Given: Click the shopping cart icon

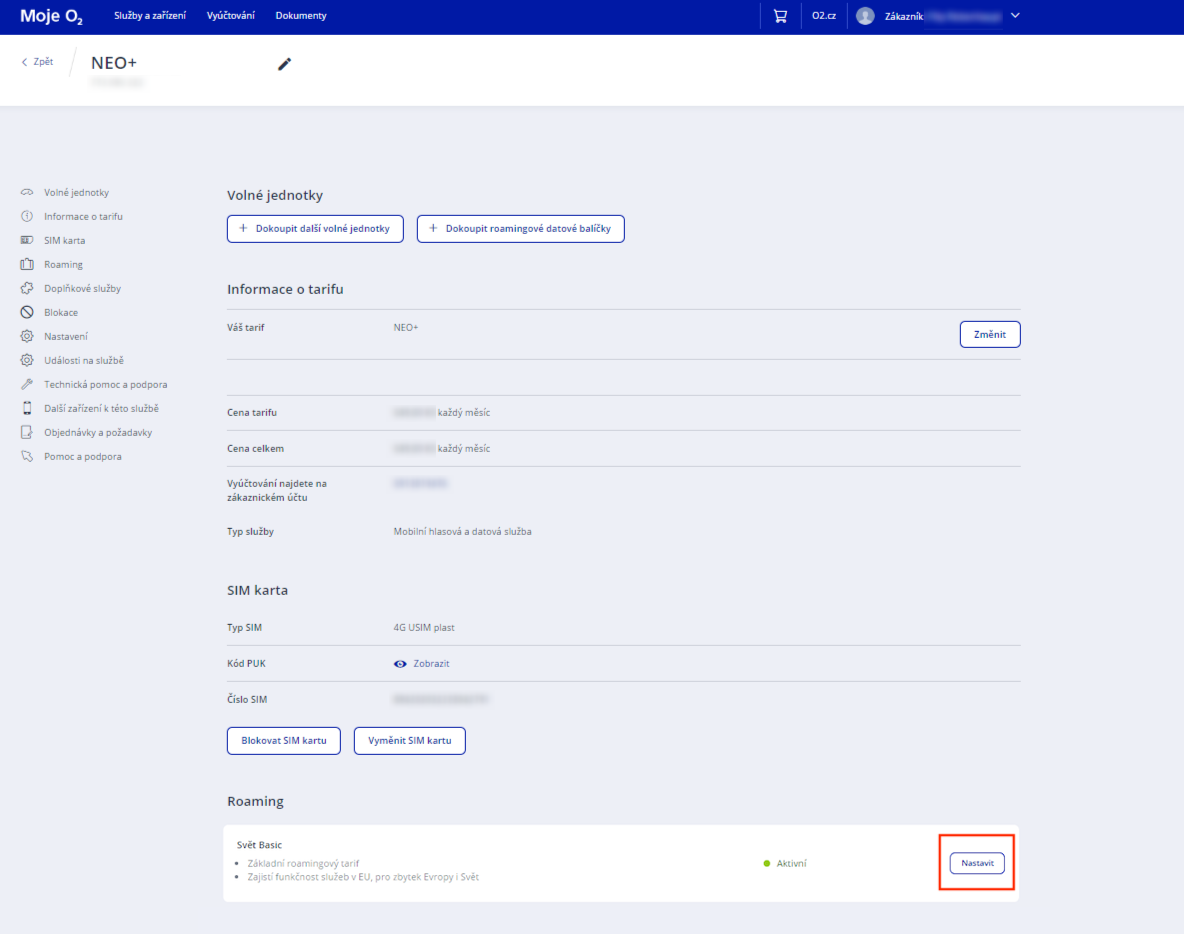Looking at the screenshot, I should (x=780, y=16).
